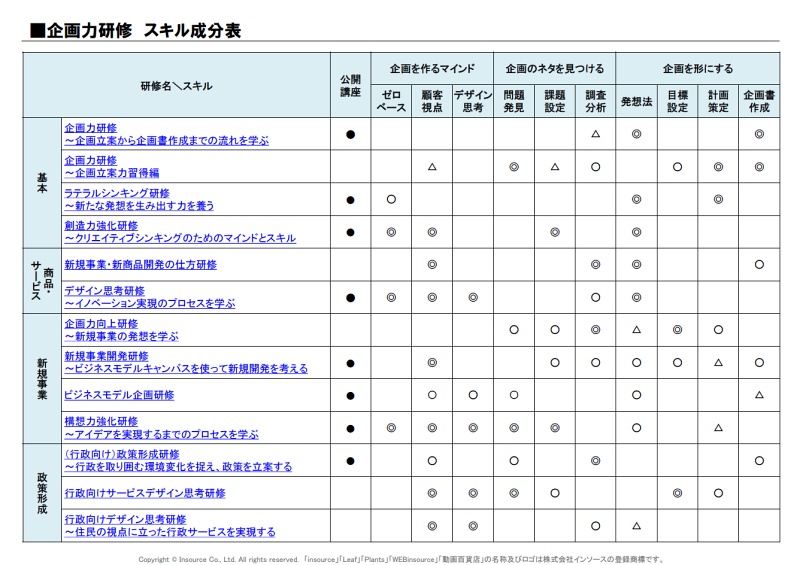Click the 顧客視点 column header
Screen dimensions: 800x565
pyautogui.click(x=432, y=101)
